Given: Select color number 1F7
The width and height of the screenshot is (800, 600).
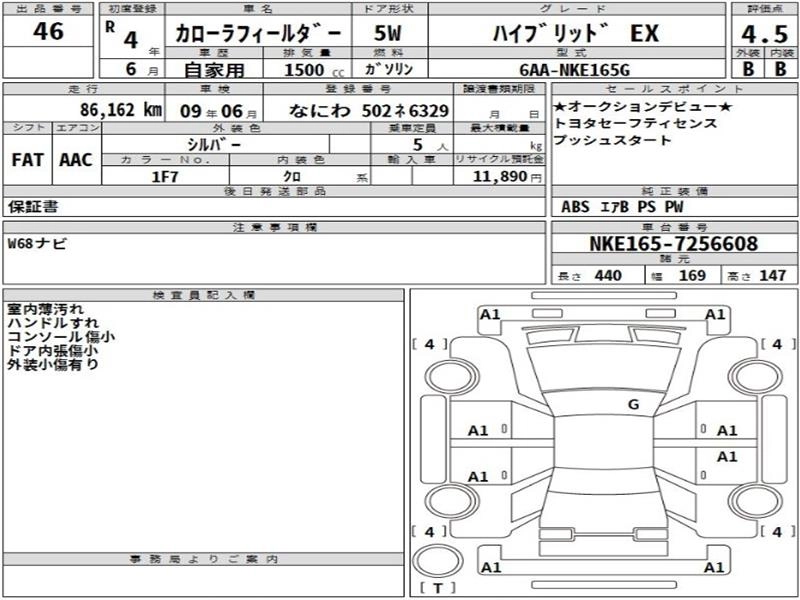Looking at the screenshot, I should pyautogui.click(x=165, y=177).
